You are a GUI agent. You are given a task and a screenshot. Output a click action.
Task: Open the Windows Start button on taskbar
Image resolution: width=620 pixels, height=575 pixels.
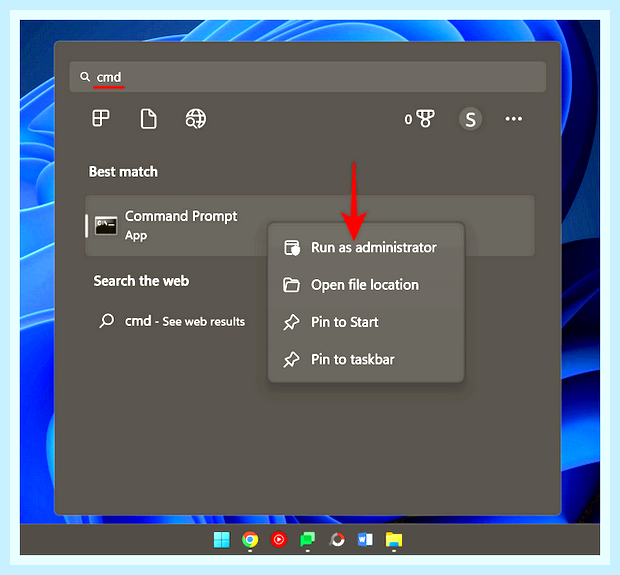click(x=221, y=539)
